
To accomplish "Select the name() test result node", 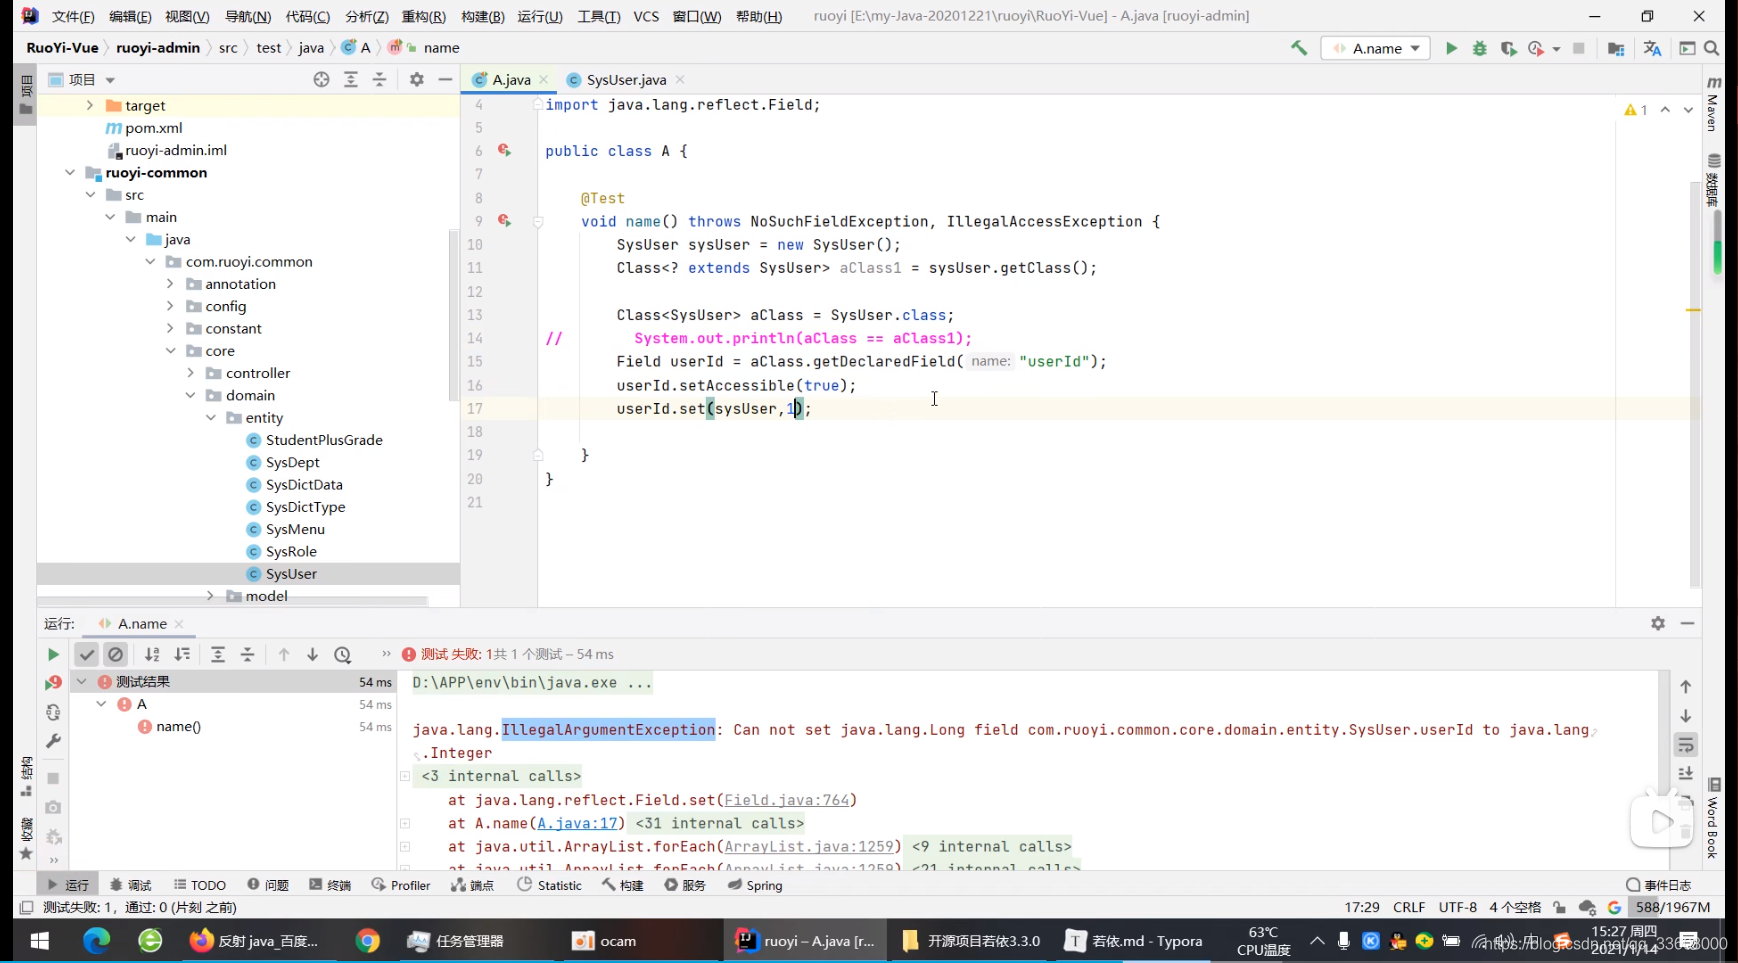I will [178, 727].
